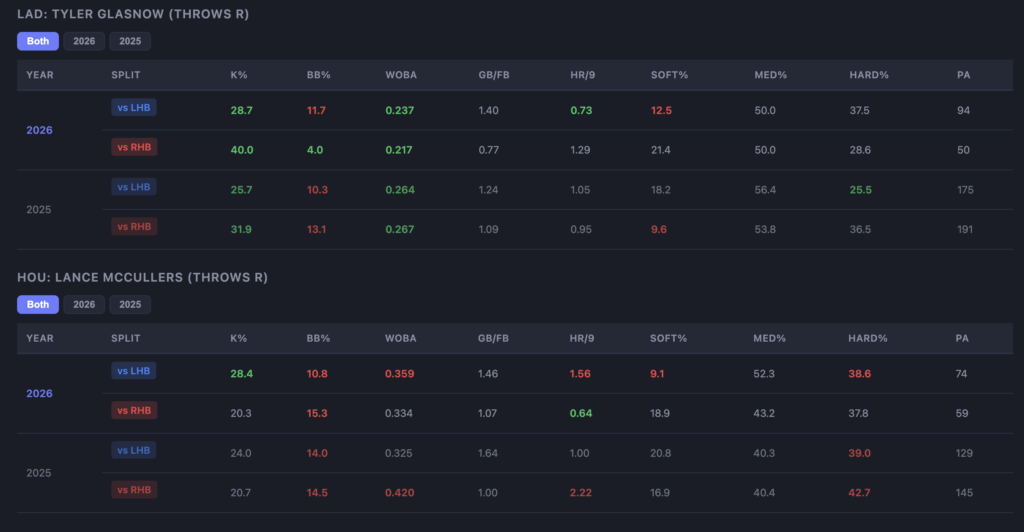
Task: Click the 2026 year label in McCullers table
Action: [39, 394]
